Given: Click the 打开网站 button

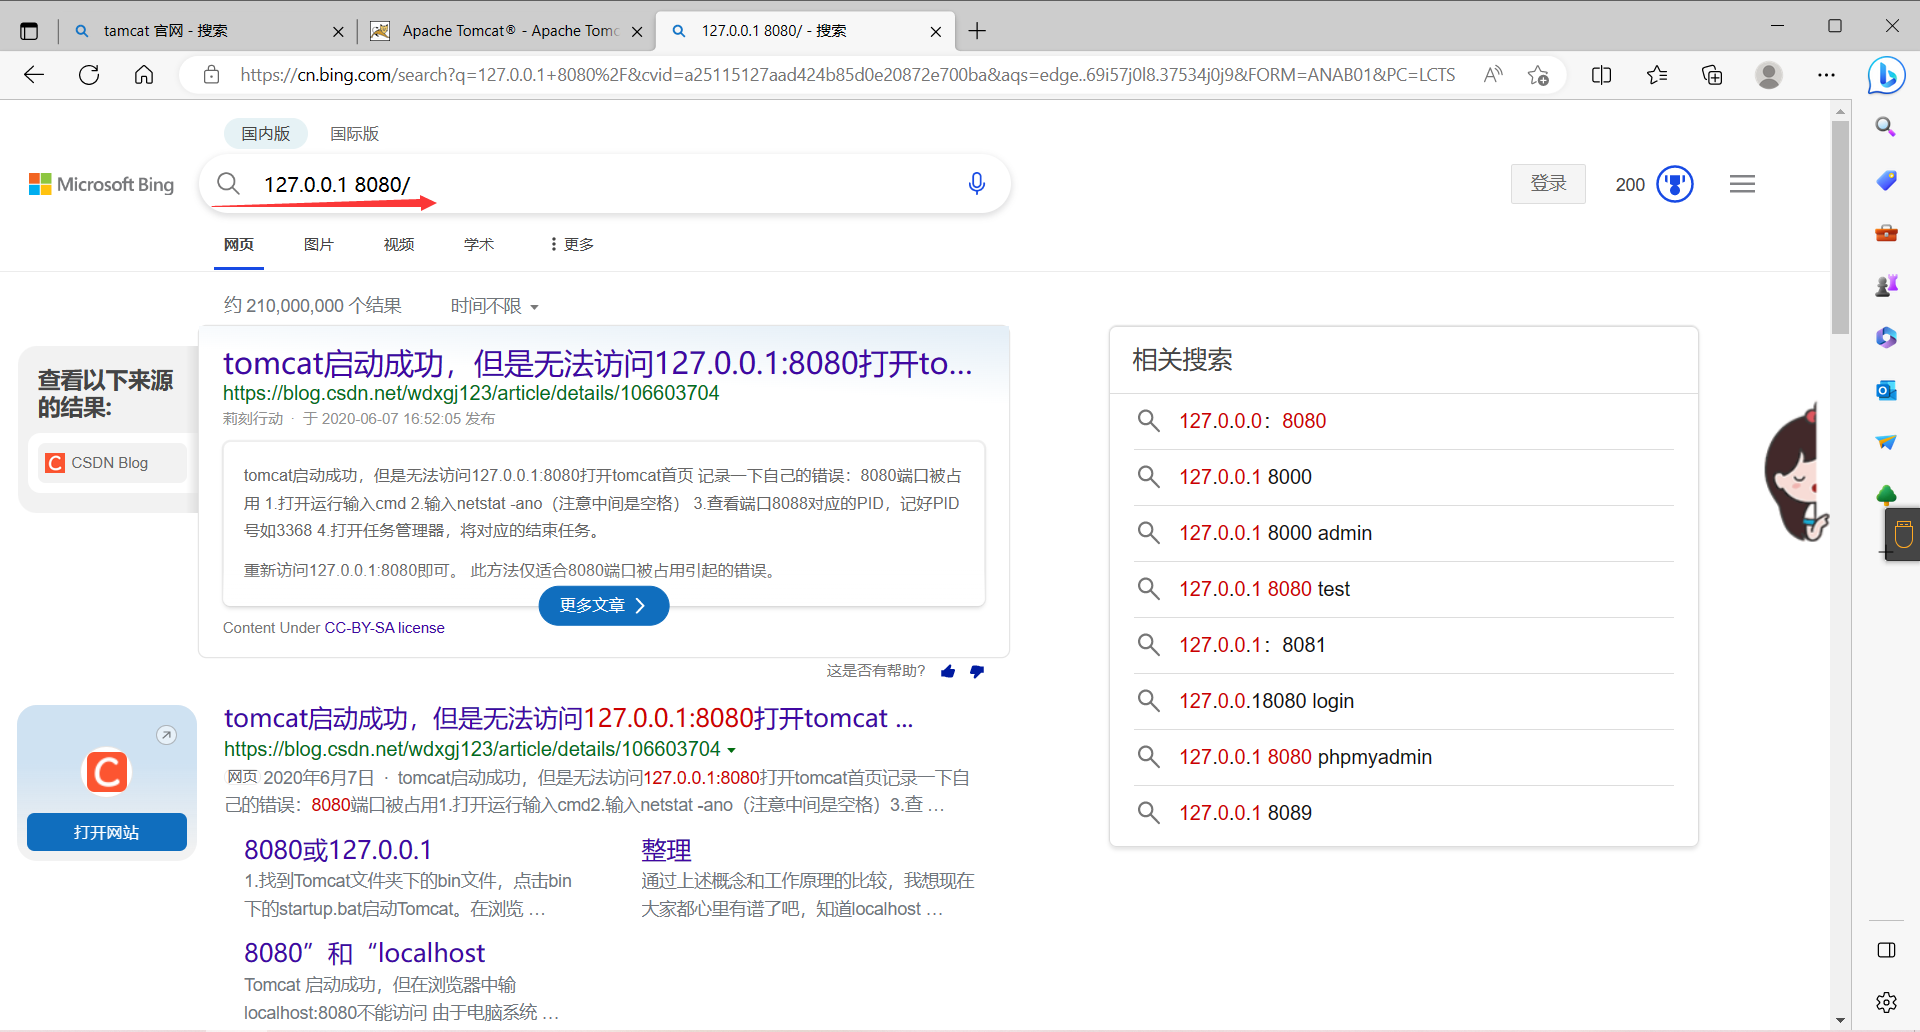Looking at the screenshot, I should coord(107,832).
